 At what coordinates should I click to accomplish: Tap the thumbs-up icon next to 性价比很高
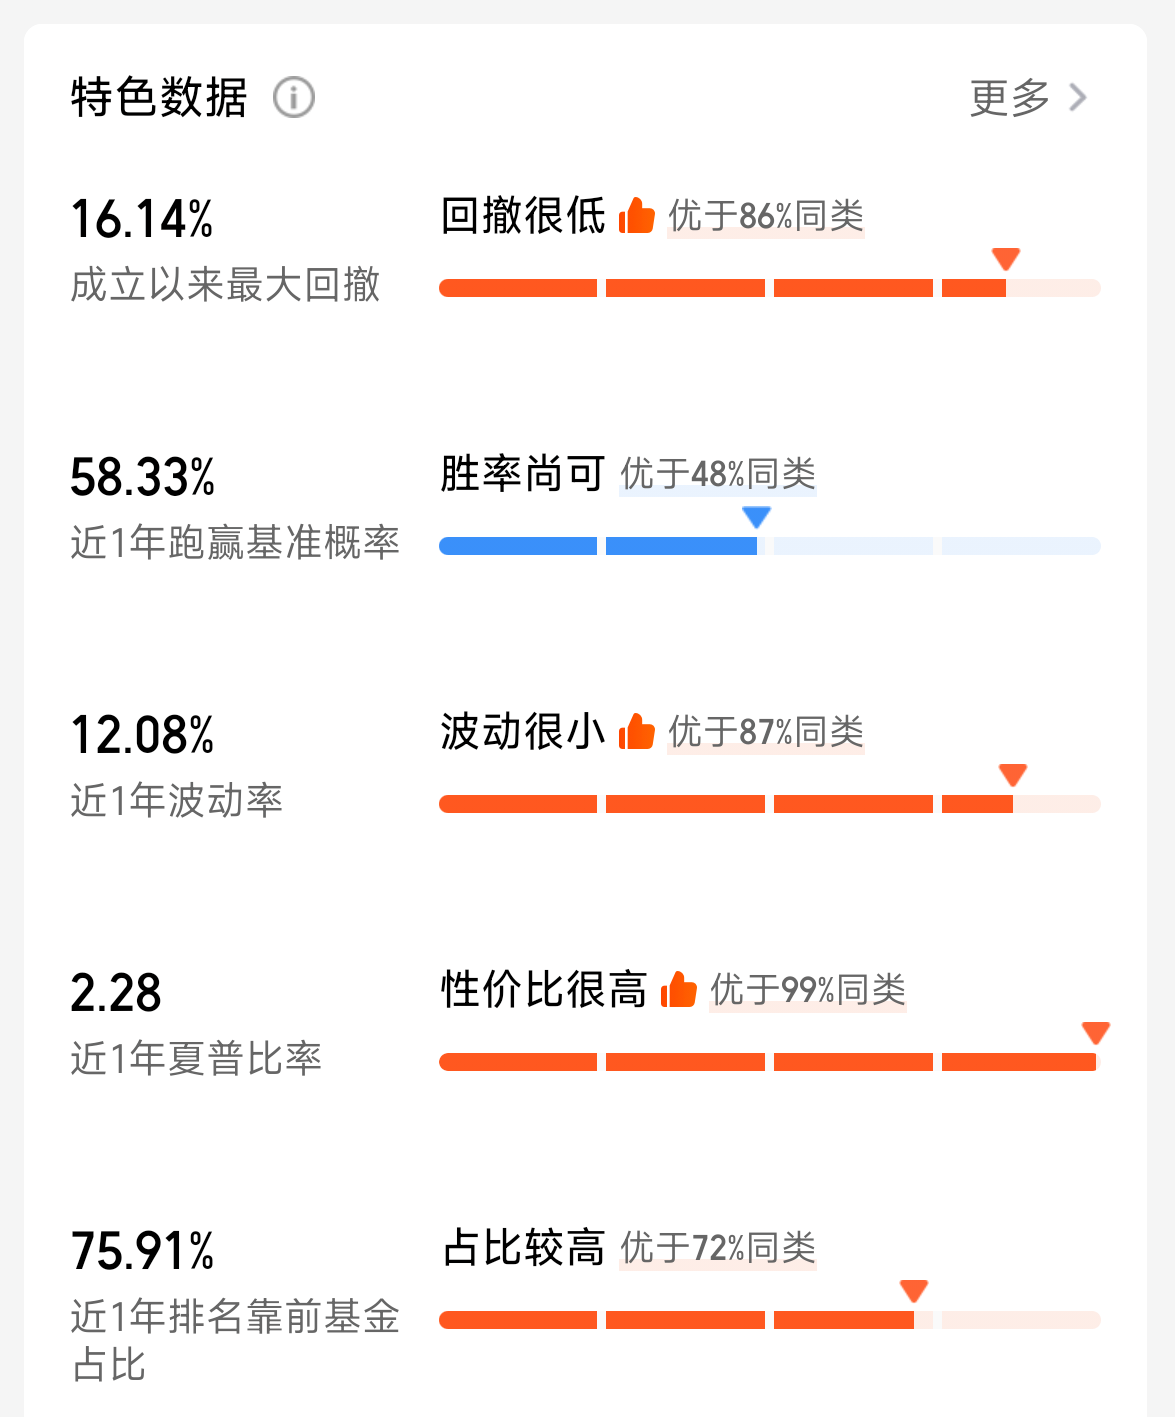(x=678, y=989)
